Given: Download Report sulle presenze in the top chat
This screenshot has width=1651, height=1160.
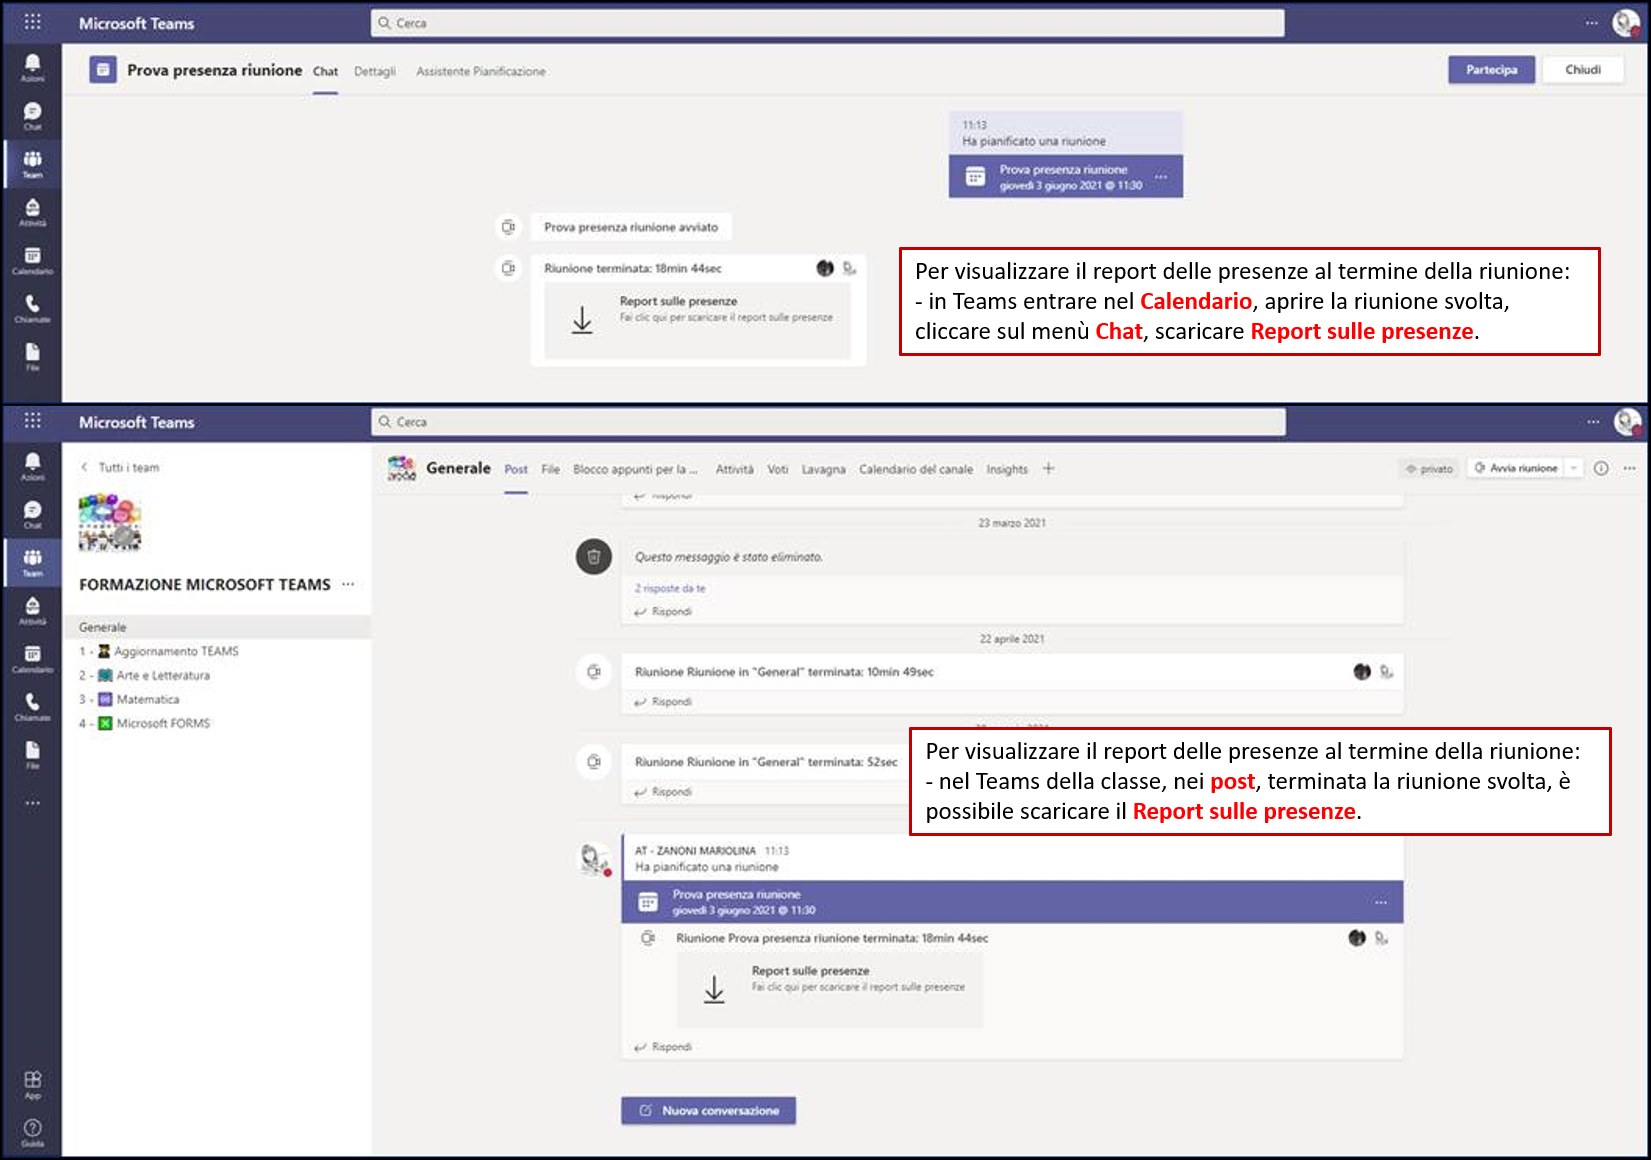Looking at the screenshot, I should [698, 319].
